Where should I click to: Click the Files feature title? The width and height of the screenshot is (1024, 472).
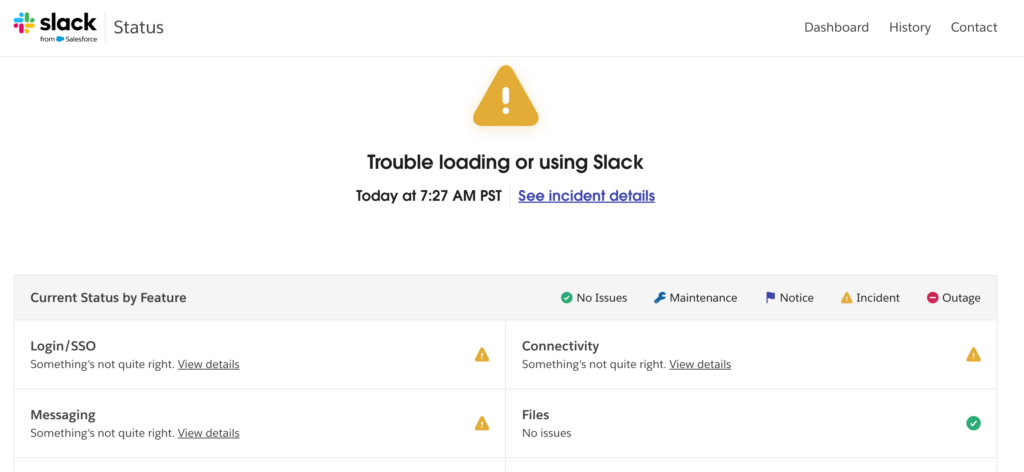536,415
